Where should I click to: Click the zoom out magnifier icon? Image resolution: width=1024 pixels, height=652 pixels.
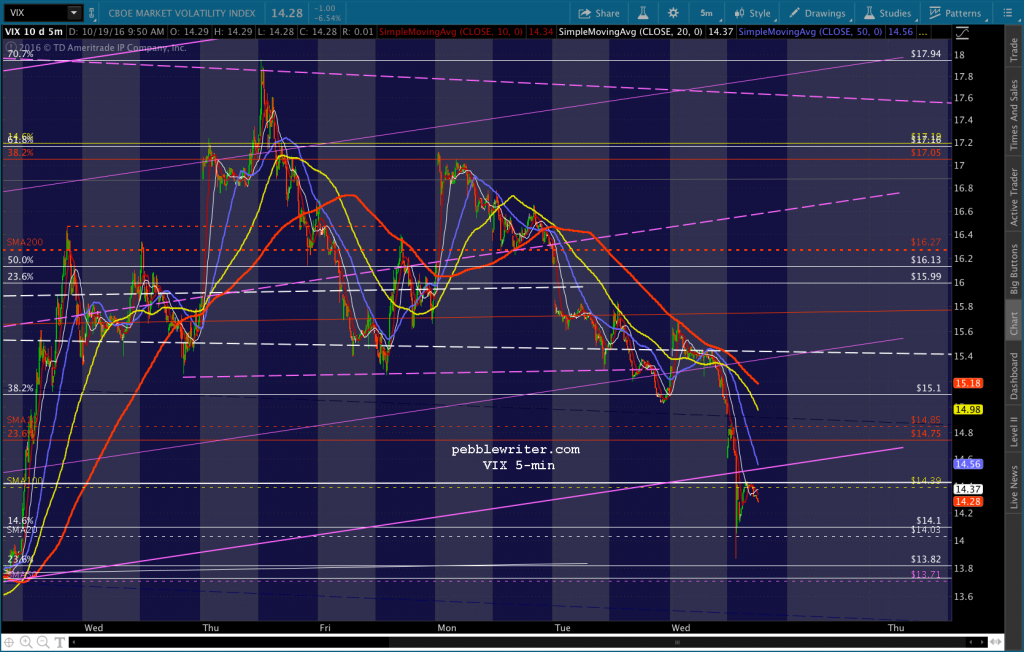click(x=42, y=642)
